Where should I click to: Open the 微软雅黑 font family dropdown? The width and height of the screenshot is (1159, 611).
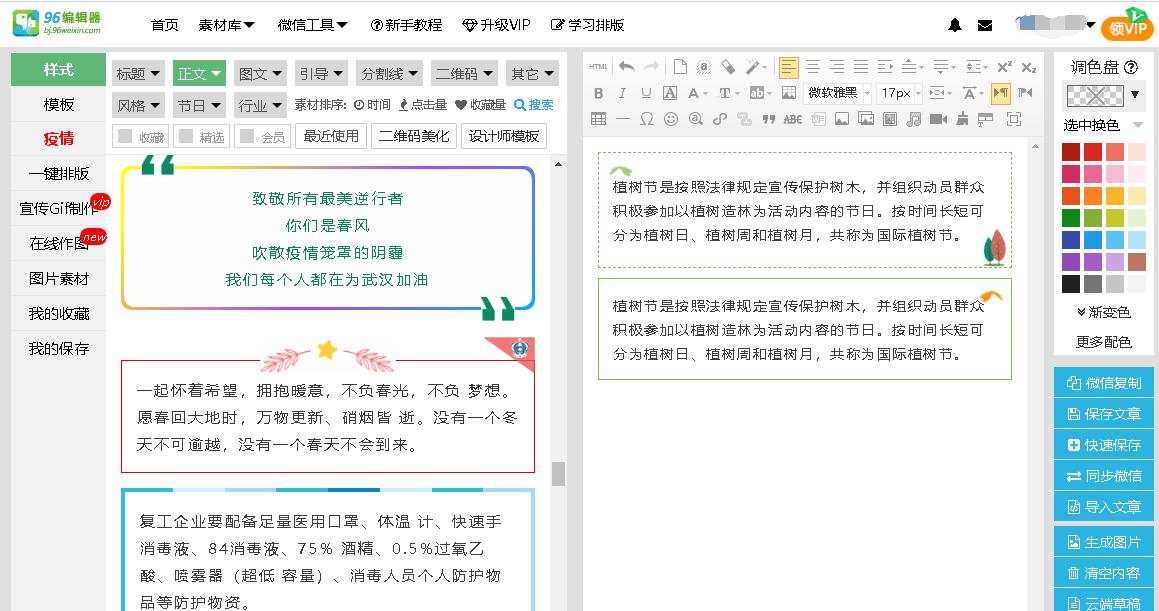tap(831, 93)
